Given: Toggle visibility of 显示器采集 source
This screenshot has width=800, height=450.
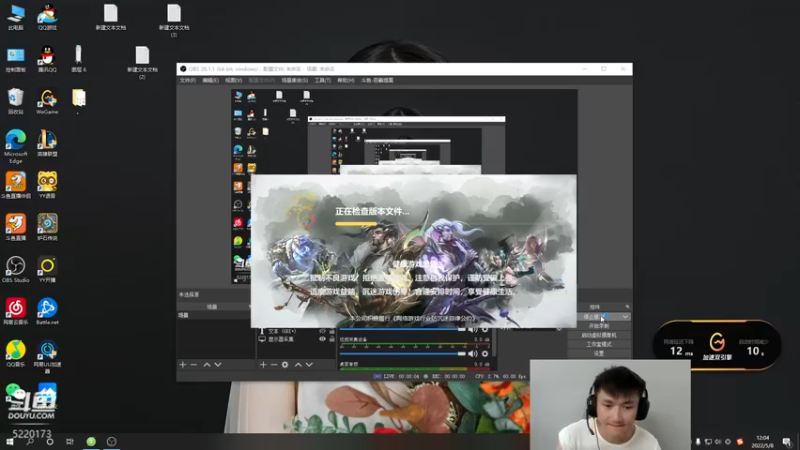Looking at the screenshot, I should tap(322, 339).
